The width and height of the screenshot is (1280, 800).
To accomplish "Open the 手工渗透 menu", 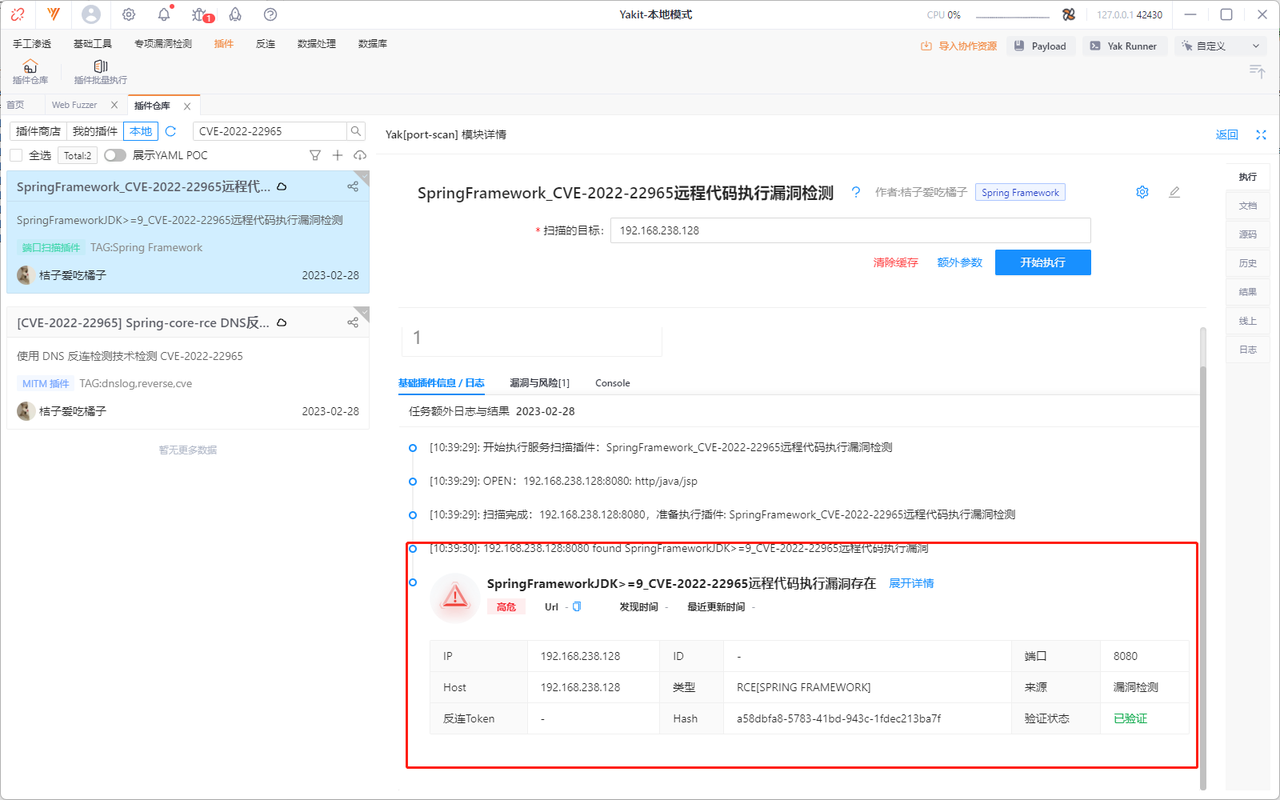I will tap(32, 44).
